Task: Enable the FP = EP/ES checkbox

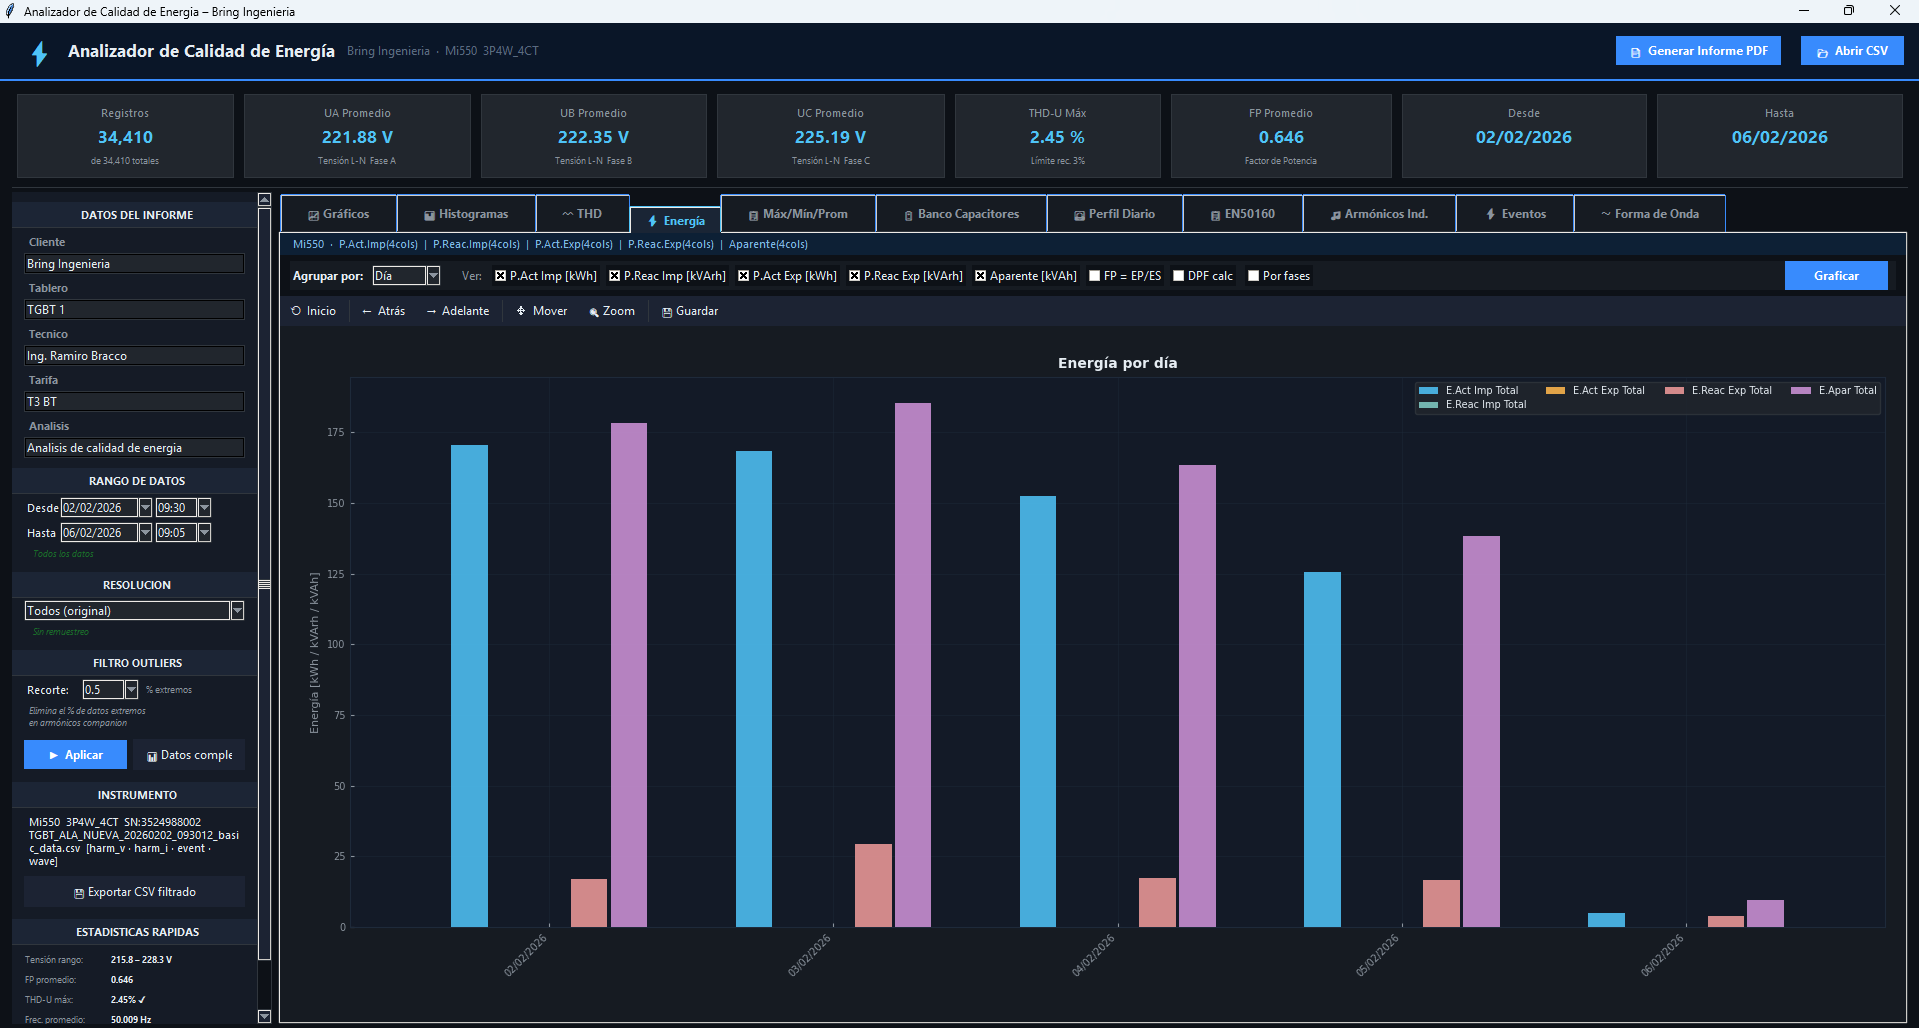Action: pos(1095,276)
